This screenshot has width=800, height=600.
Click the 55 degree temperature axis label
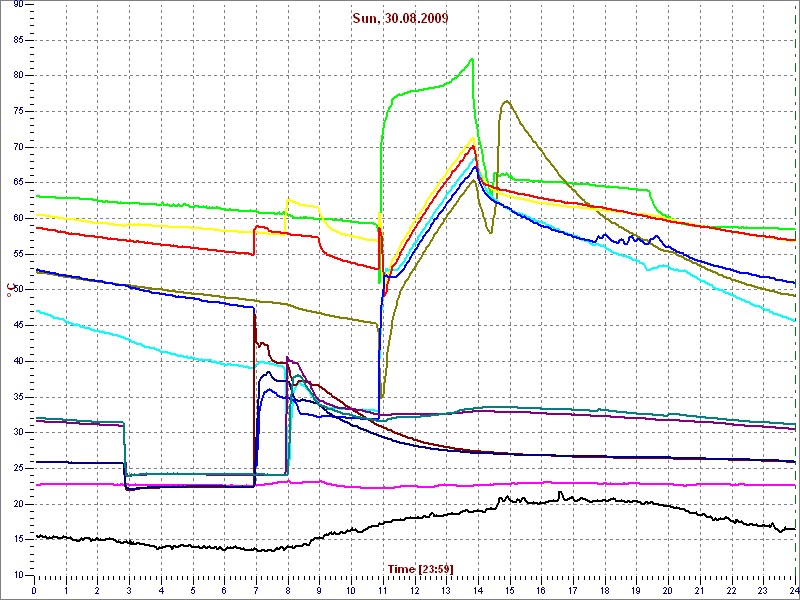[x=18, y=254]
